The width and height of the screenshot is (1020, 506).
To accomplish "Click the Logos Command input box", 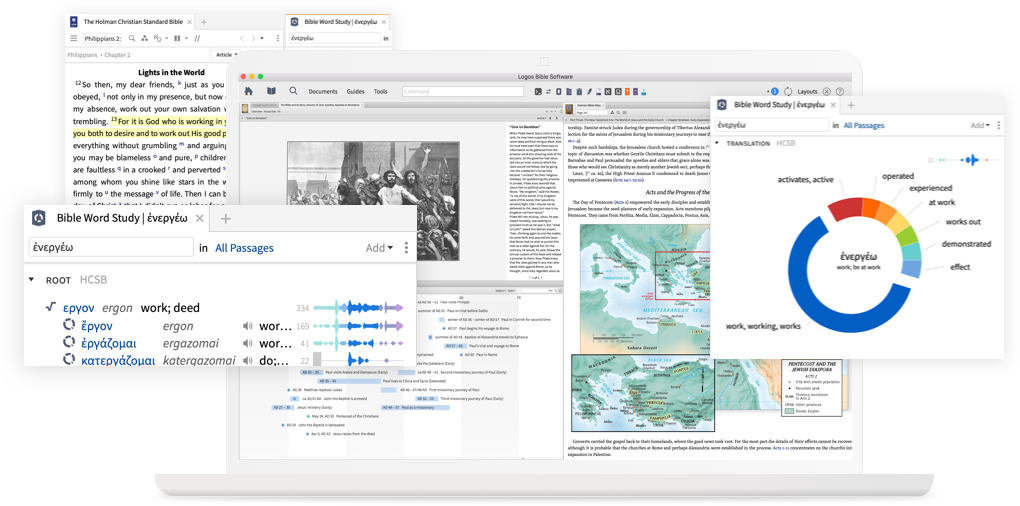I will pos(463,92).
